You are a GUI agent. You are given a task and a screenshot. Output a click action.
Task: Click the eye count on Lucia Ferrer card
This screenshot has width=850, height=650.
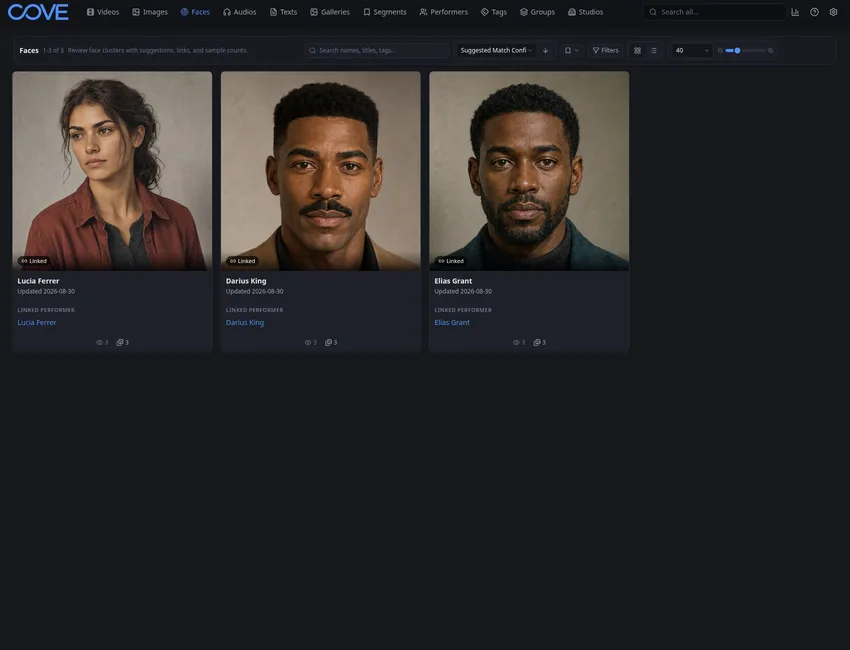pos(102,342)
